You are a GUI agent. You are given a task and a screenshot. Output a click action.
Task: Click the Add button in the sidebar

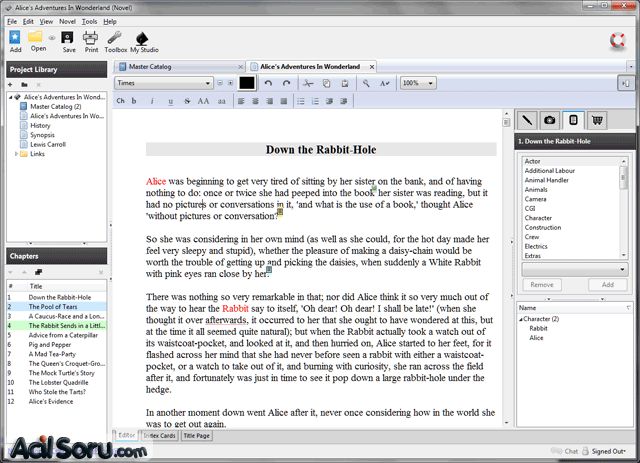[x=607, y=285]
